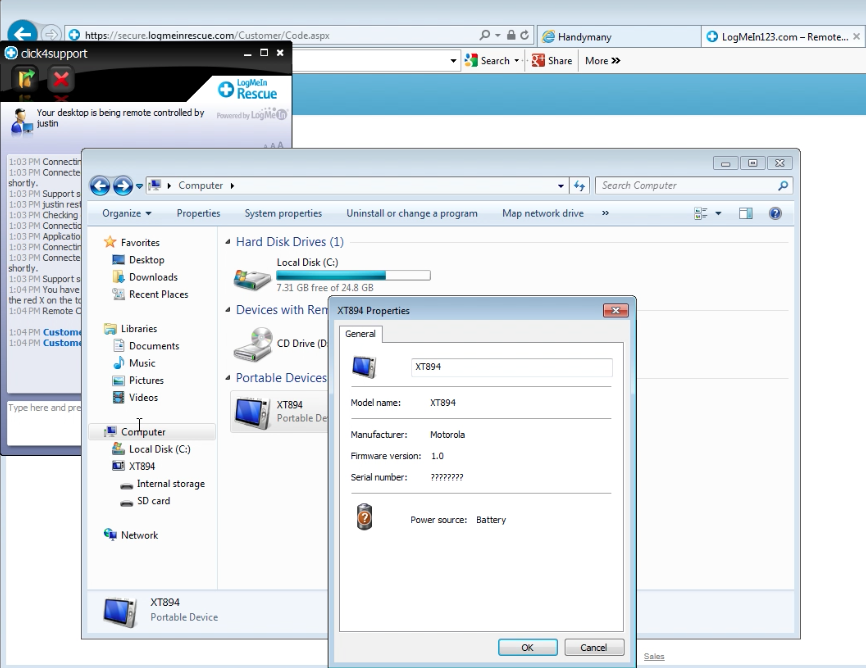
Task: Open Downloads in the Favorites list
Action: pyautogui.click(x=153, y=277)
